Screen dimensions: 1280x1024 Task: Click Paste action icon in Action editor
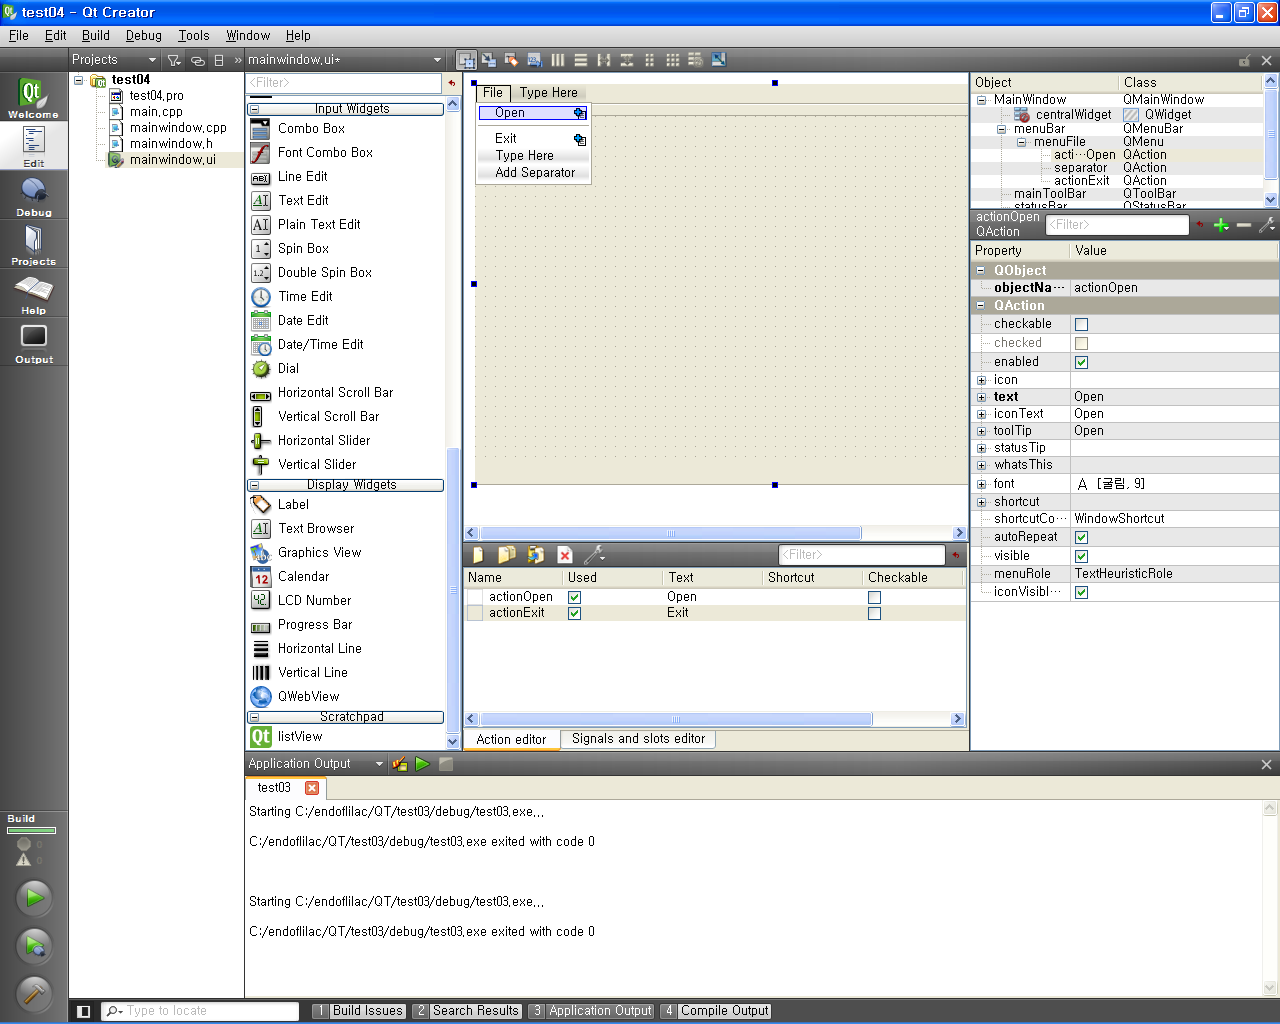(536, 555)
